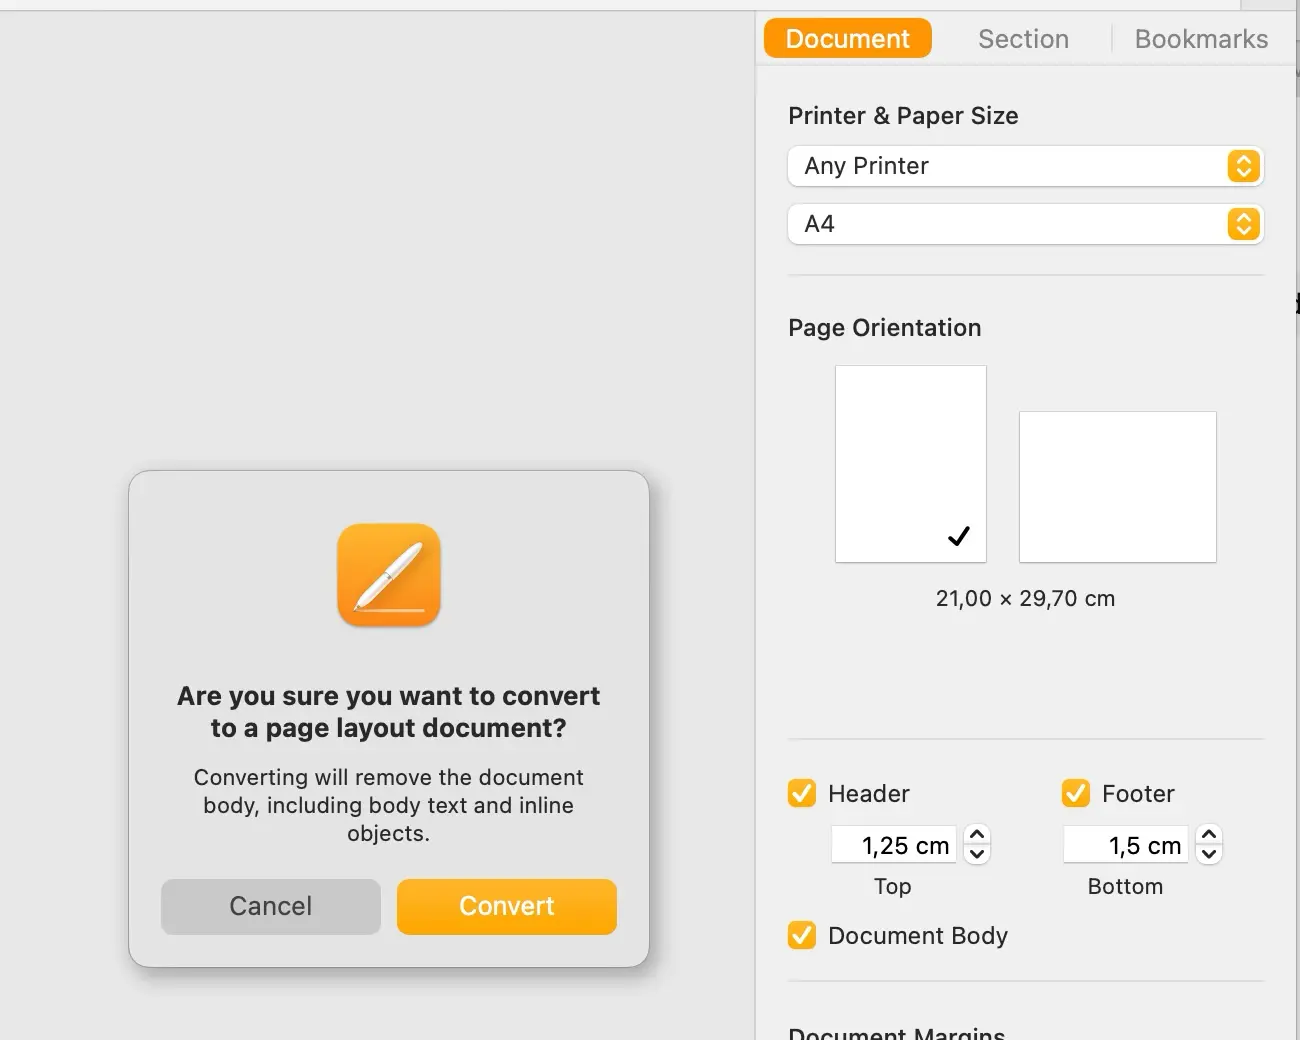The width and height of the screenshot is (1300, 1040).
Task: Select portrait page orientation thumbnail
Action: tap(910, 464)
